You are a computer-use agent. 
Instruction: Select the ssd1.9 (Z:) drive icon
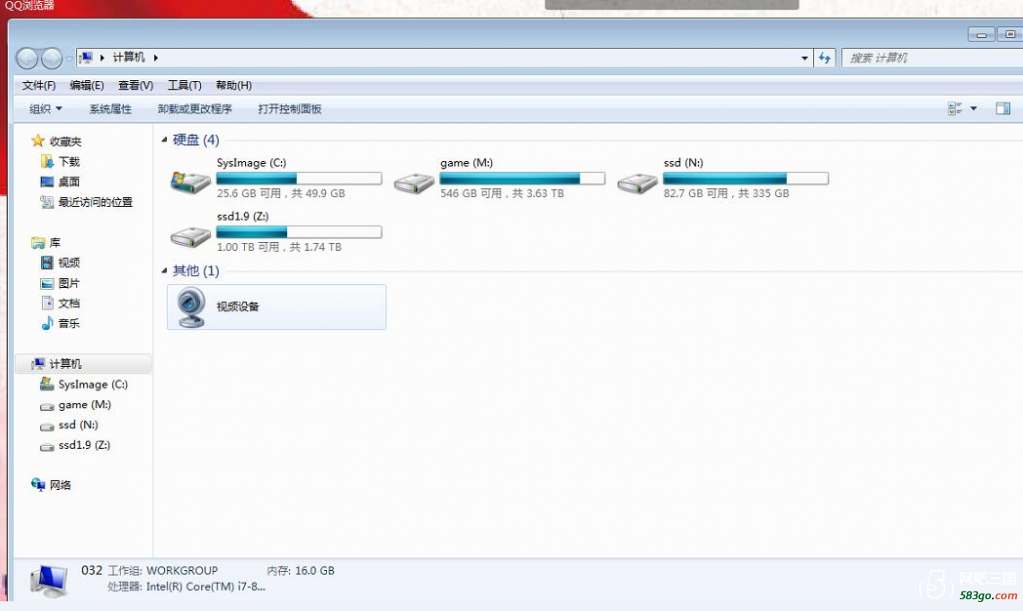pos(191,237)
